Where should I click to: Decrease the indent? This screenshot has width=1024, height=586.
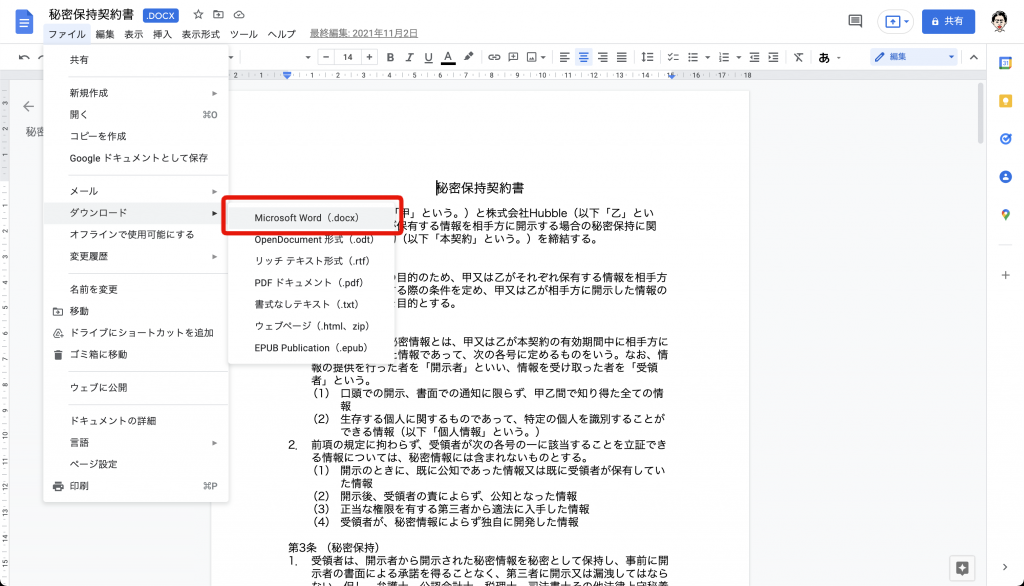pos(754,57)
